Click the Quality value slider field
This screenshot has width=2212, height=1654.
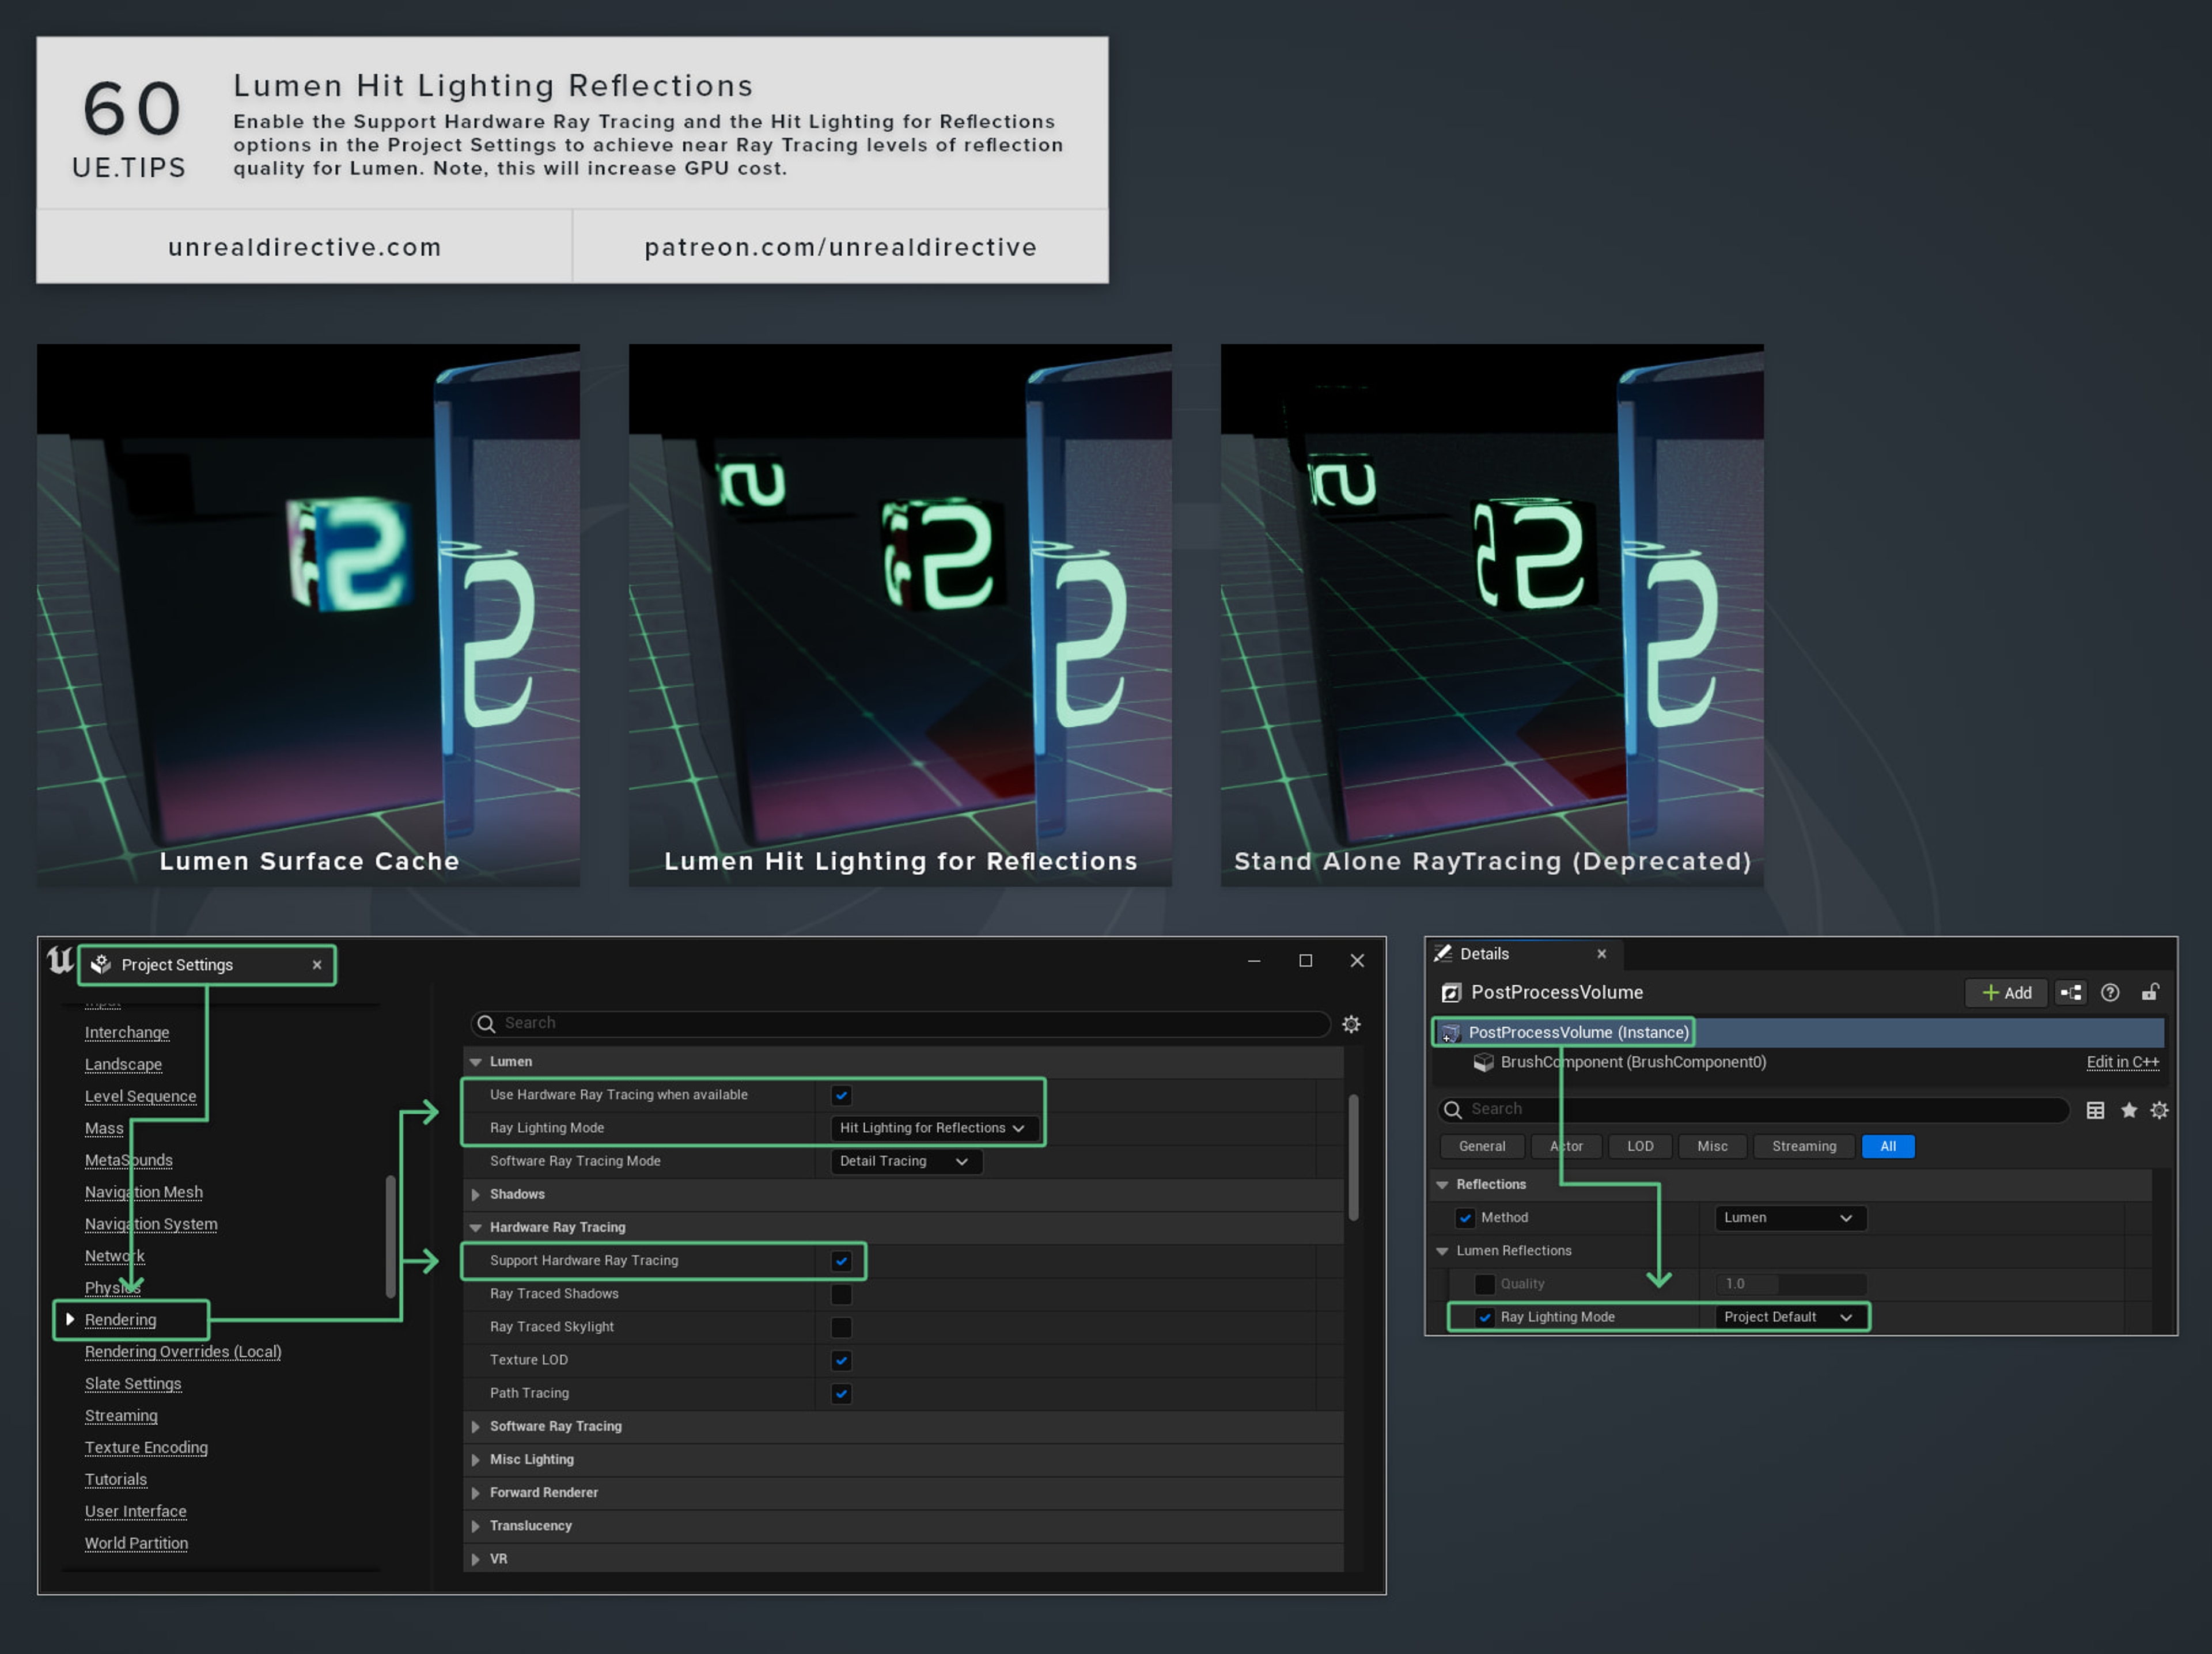coord(1790,1284)
